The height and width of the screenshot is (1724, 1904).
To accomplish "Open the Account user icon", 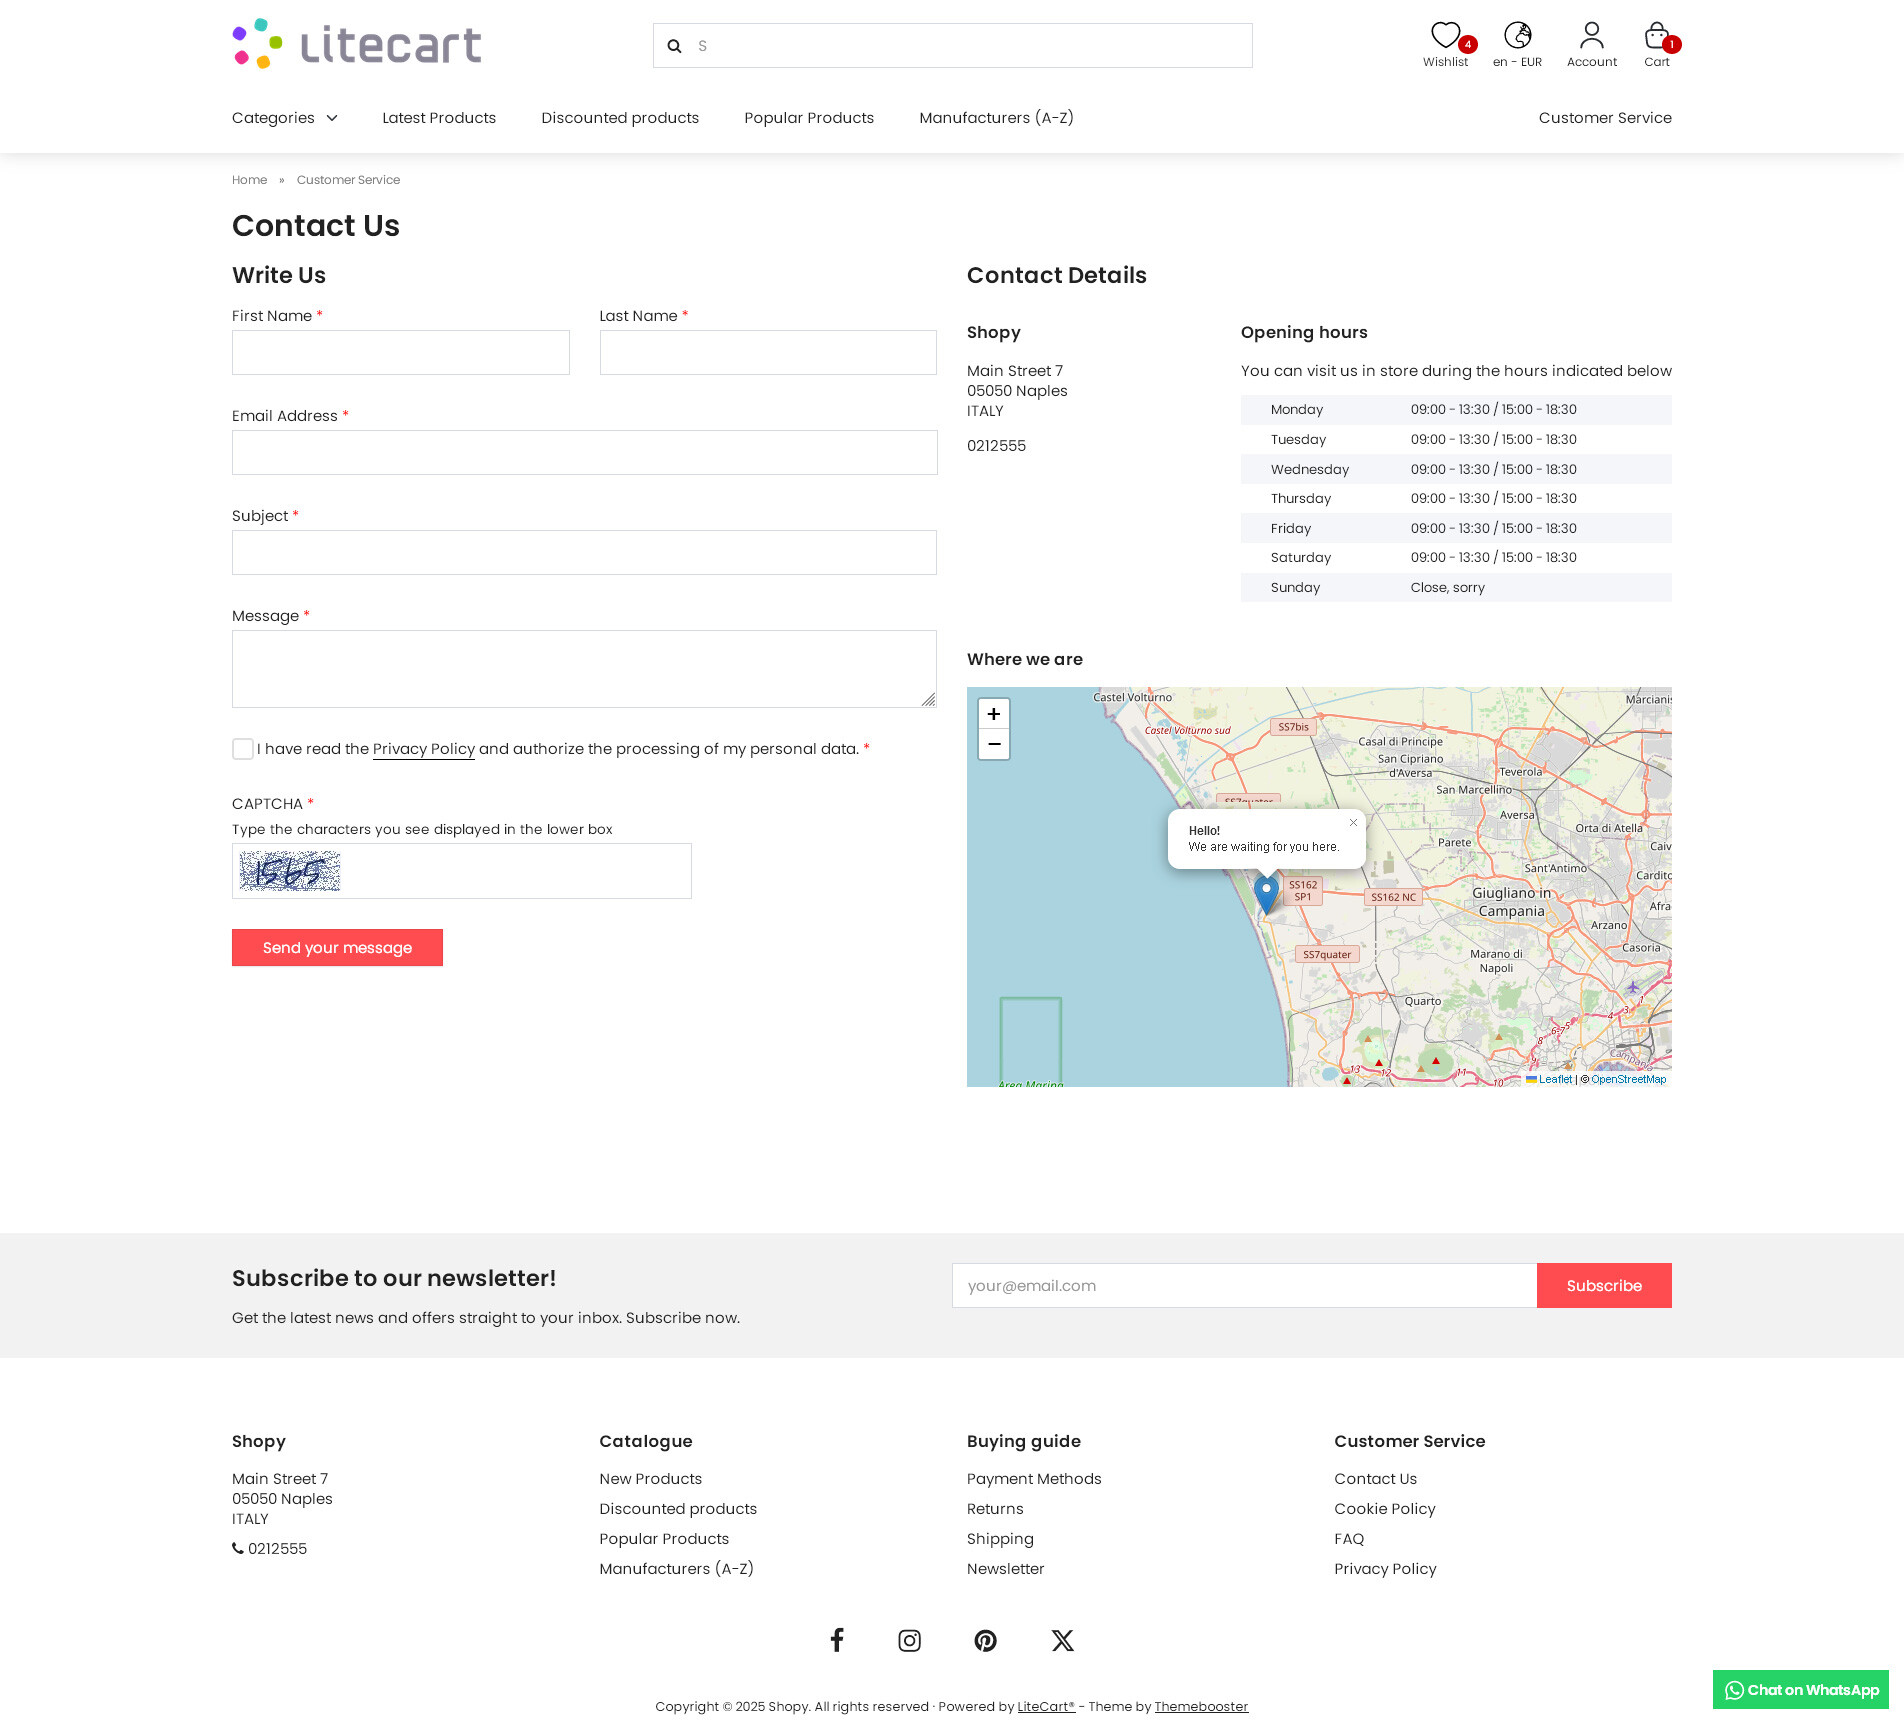I will pyautogui.click(x=1591, y=37).
